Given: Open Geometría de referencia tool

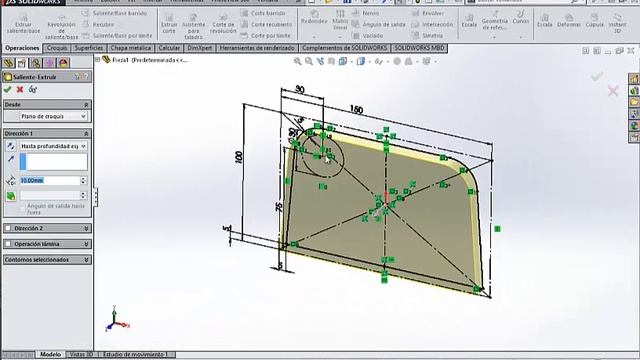Looking at the screenshot, I should pyautogui.click(x=494, y=21).
